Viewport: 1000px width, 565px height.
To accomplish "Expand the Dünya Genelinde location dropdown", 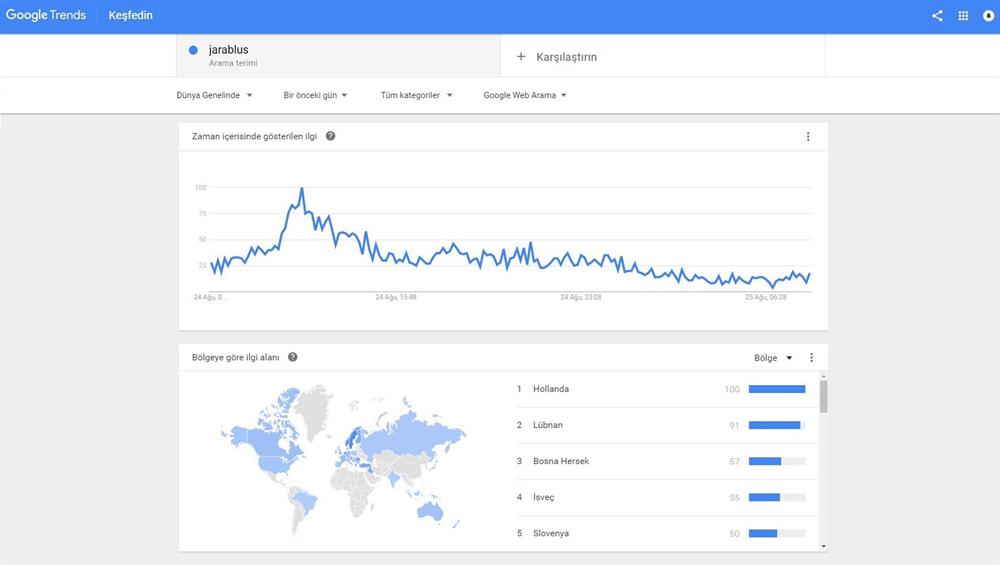I will click(x=214, y=95).
